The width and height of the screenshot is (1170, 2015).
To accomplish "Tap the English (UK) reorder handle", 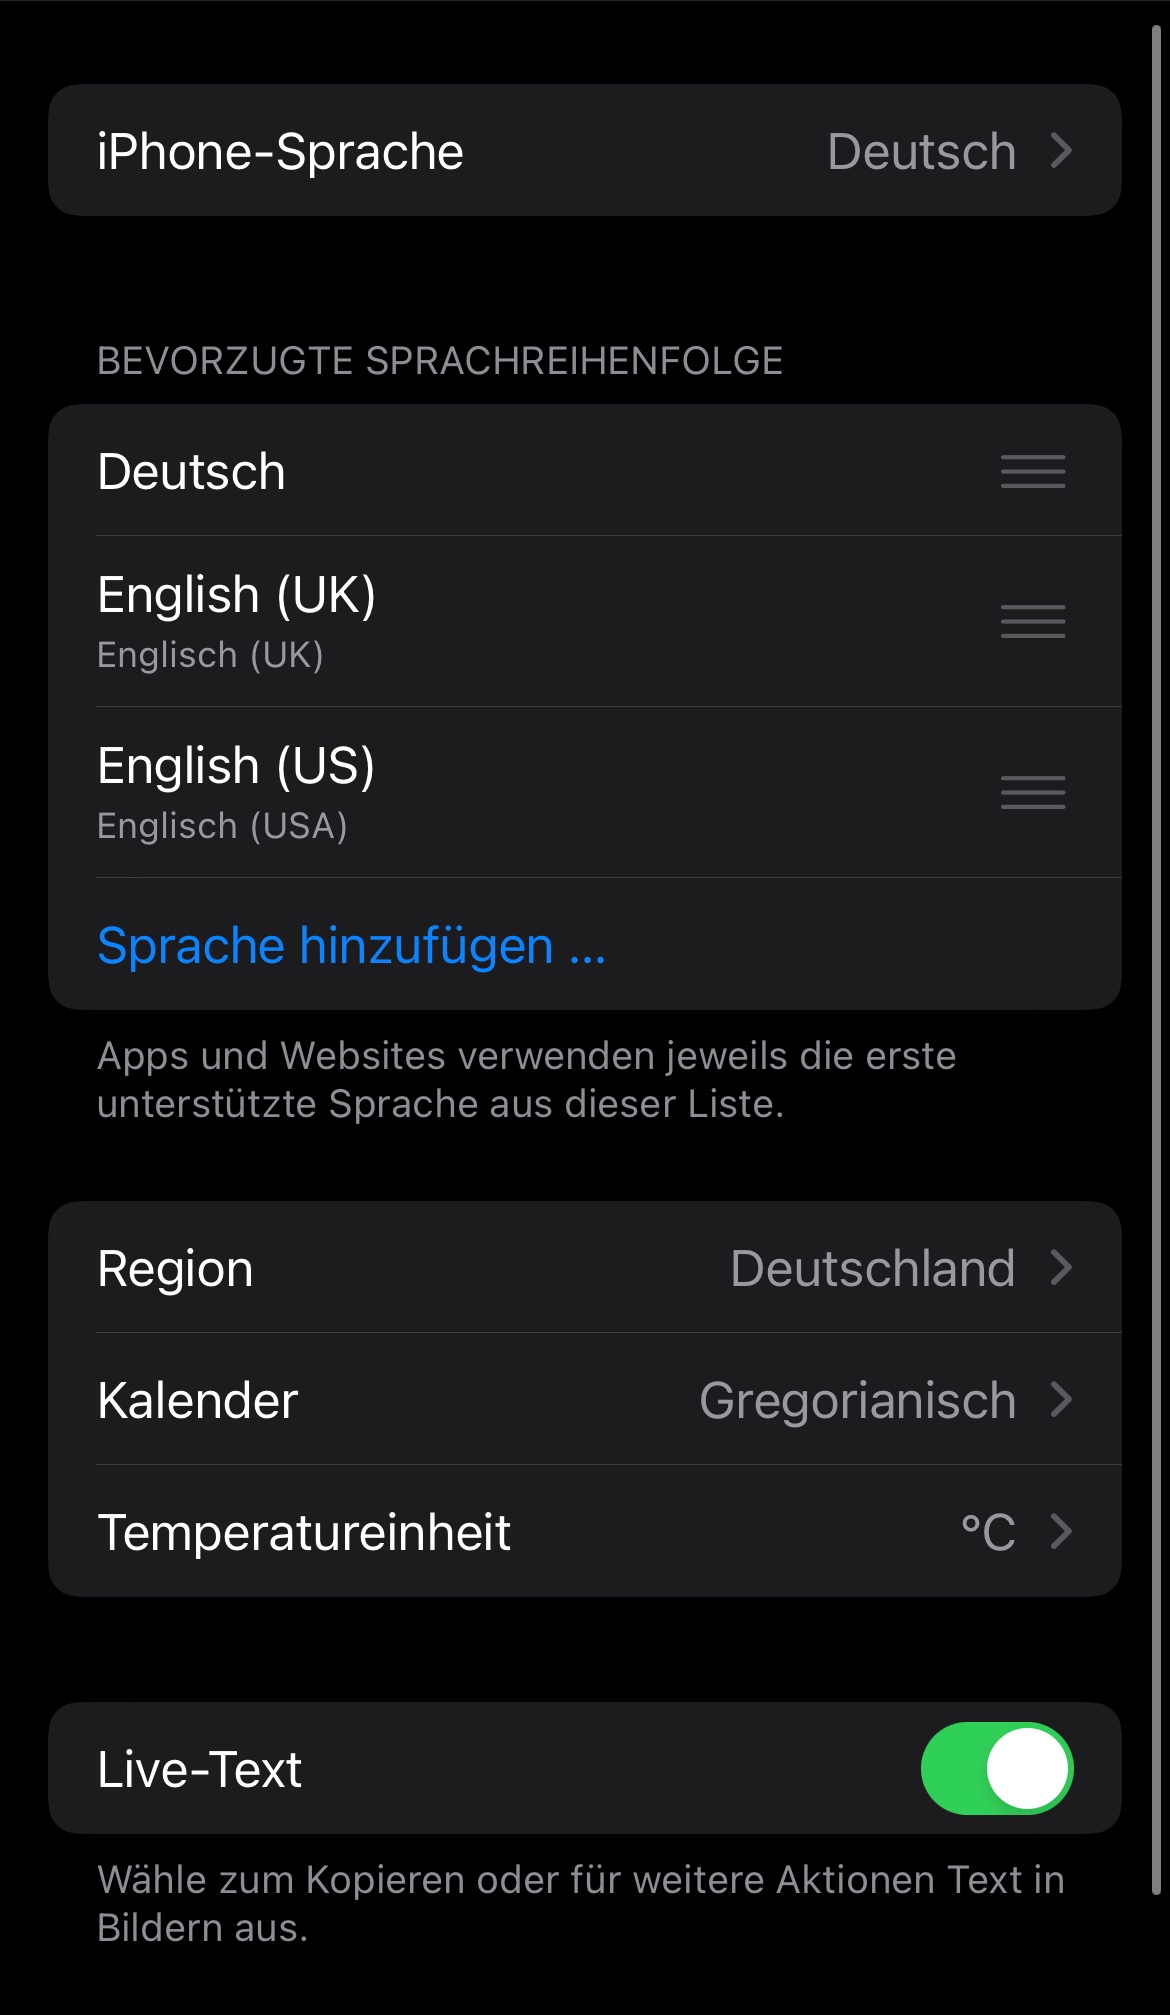I will point(1033,622).
